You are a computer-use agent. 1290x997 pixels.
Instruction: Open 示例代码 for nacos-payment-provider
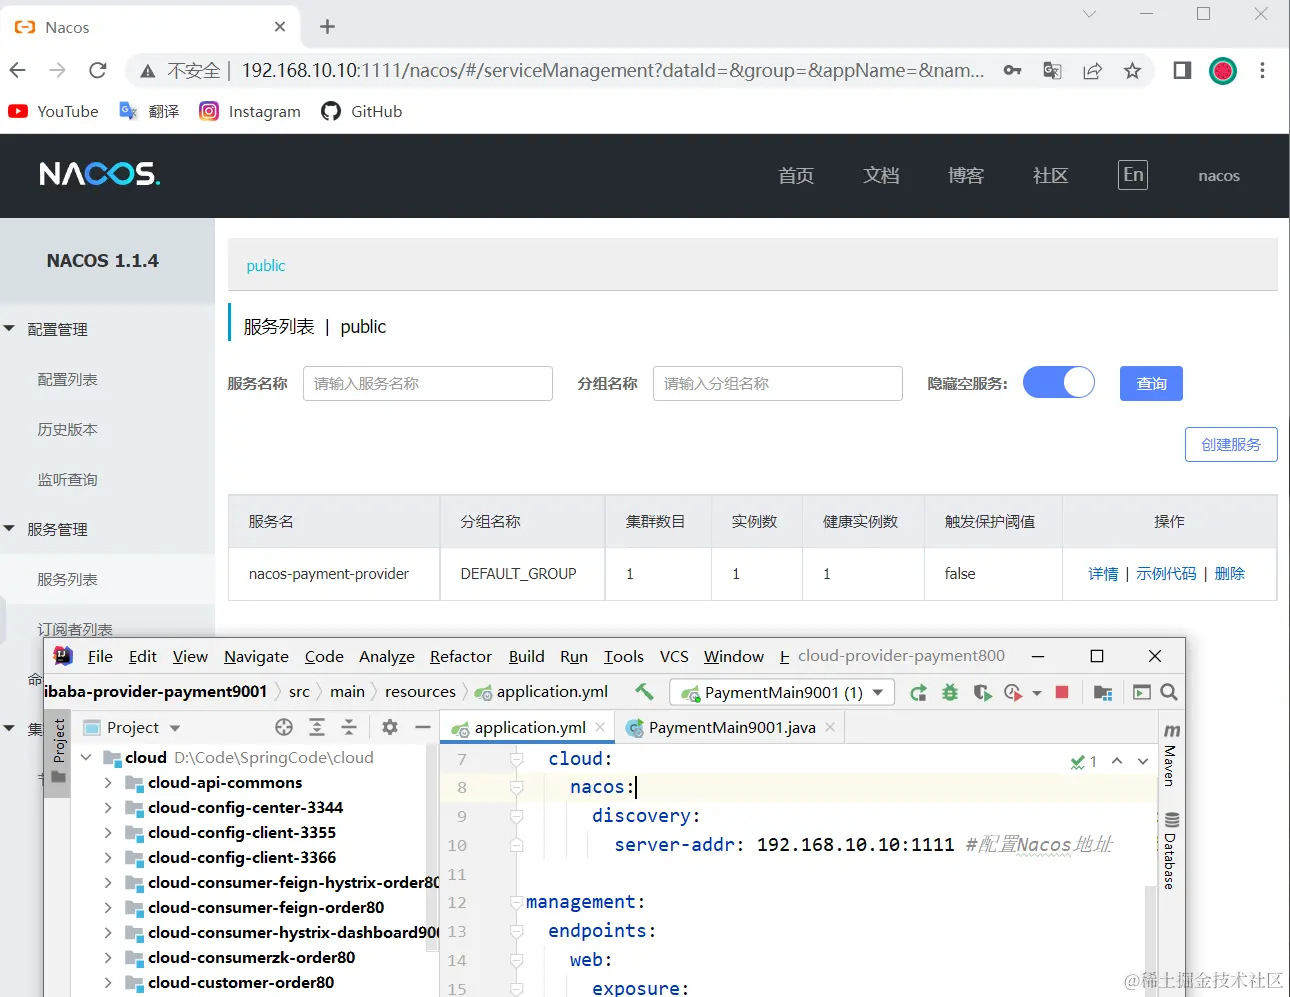pyautogui.click(x=1166, y=573)
